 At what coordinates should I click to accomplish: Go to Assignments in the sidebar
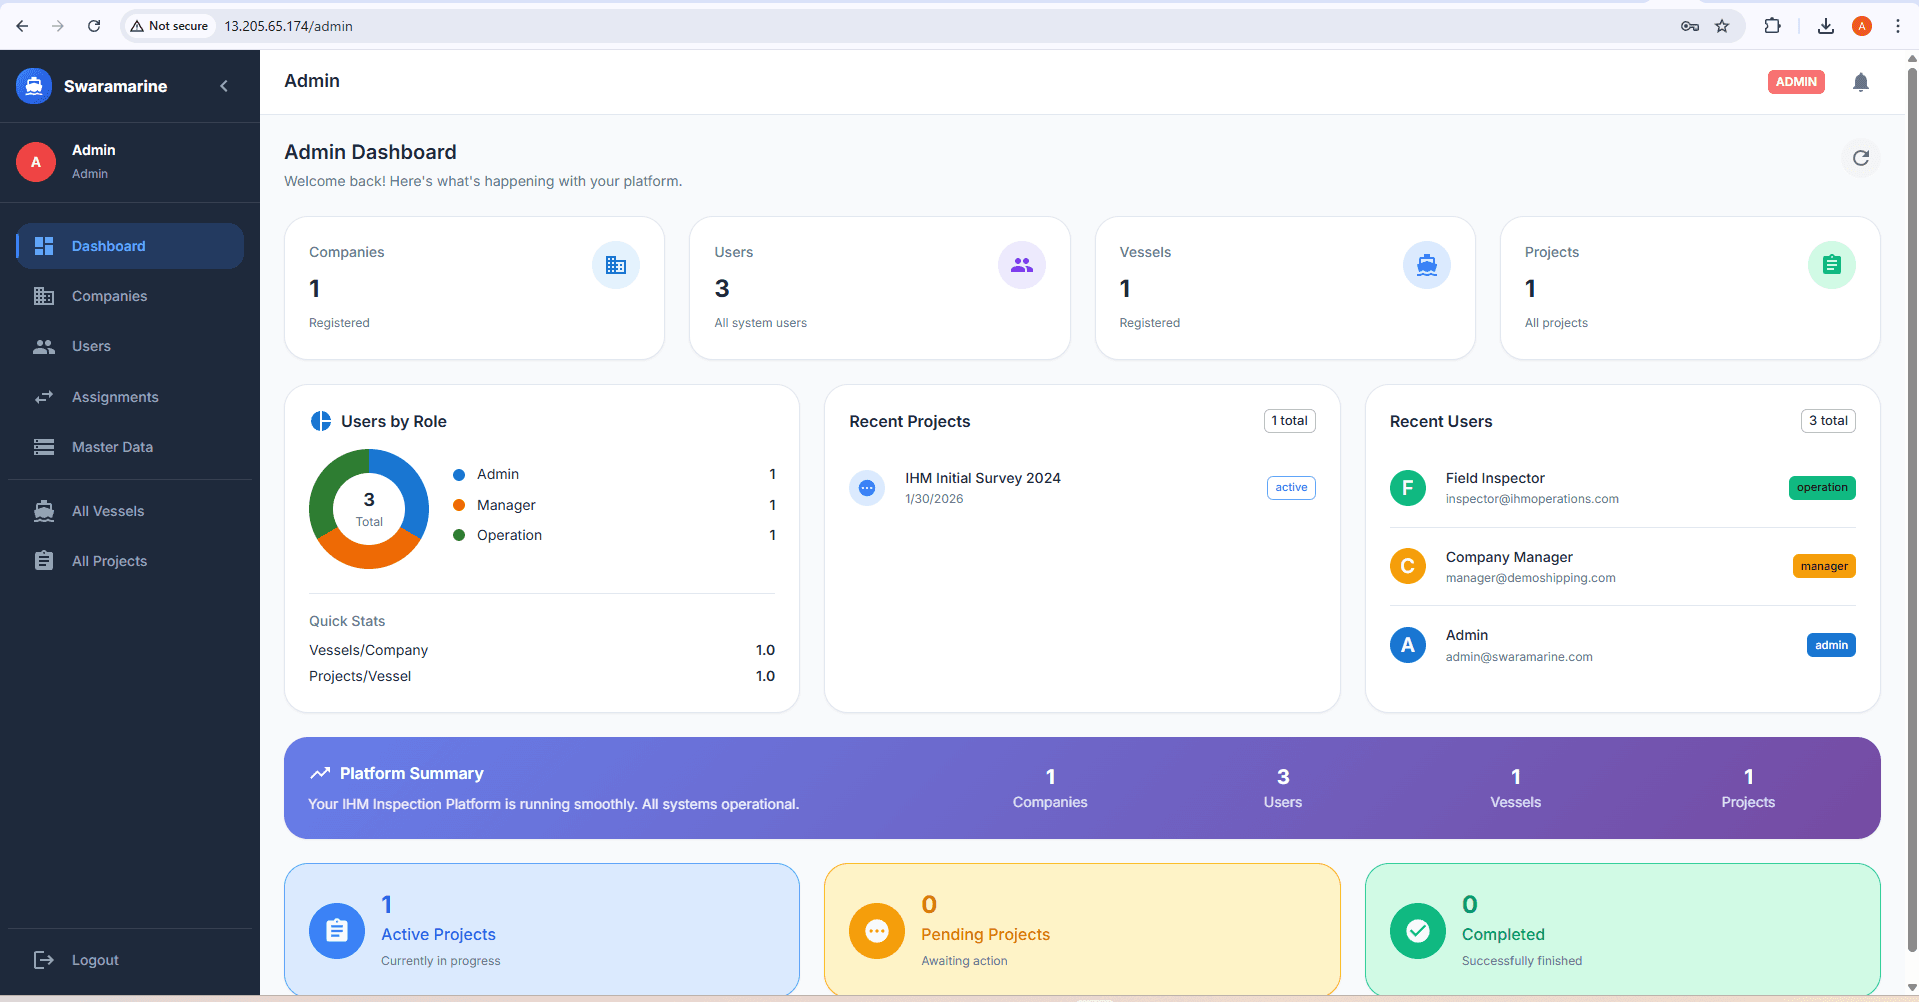click(115, 397)
